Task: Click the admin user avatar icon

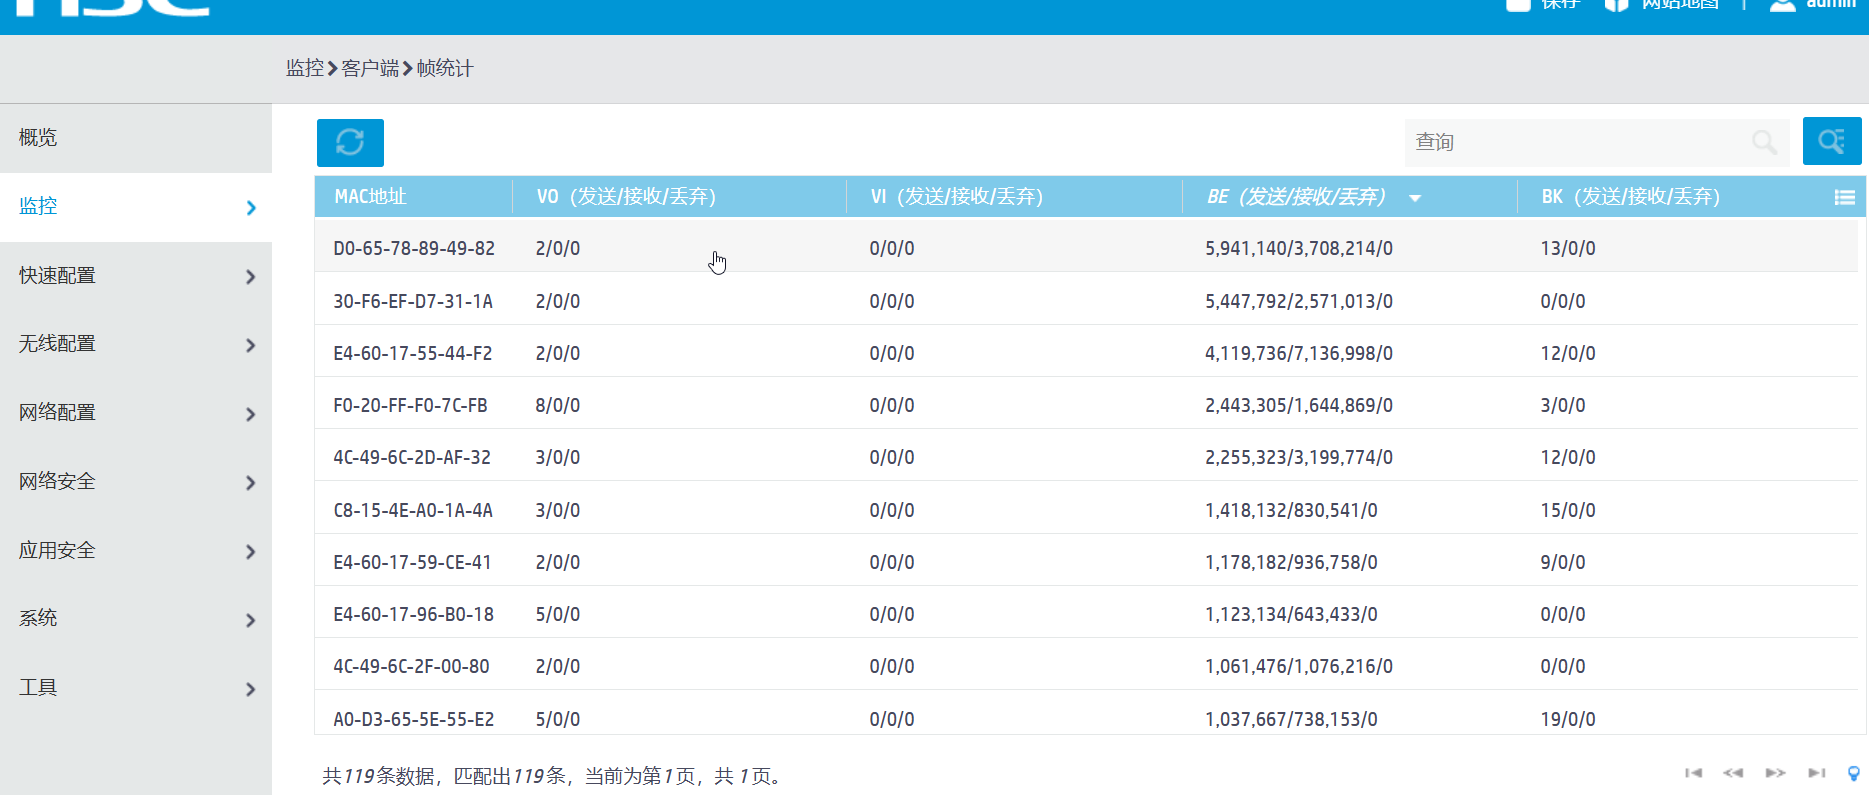Action: point(1782,5)
